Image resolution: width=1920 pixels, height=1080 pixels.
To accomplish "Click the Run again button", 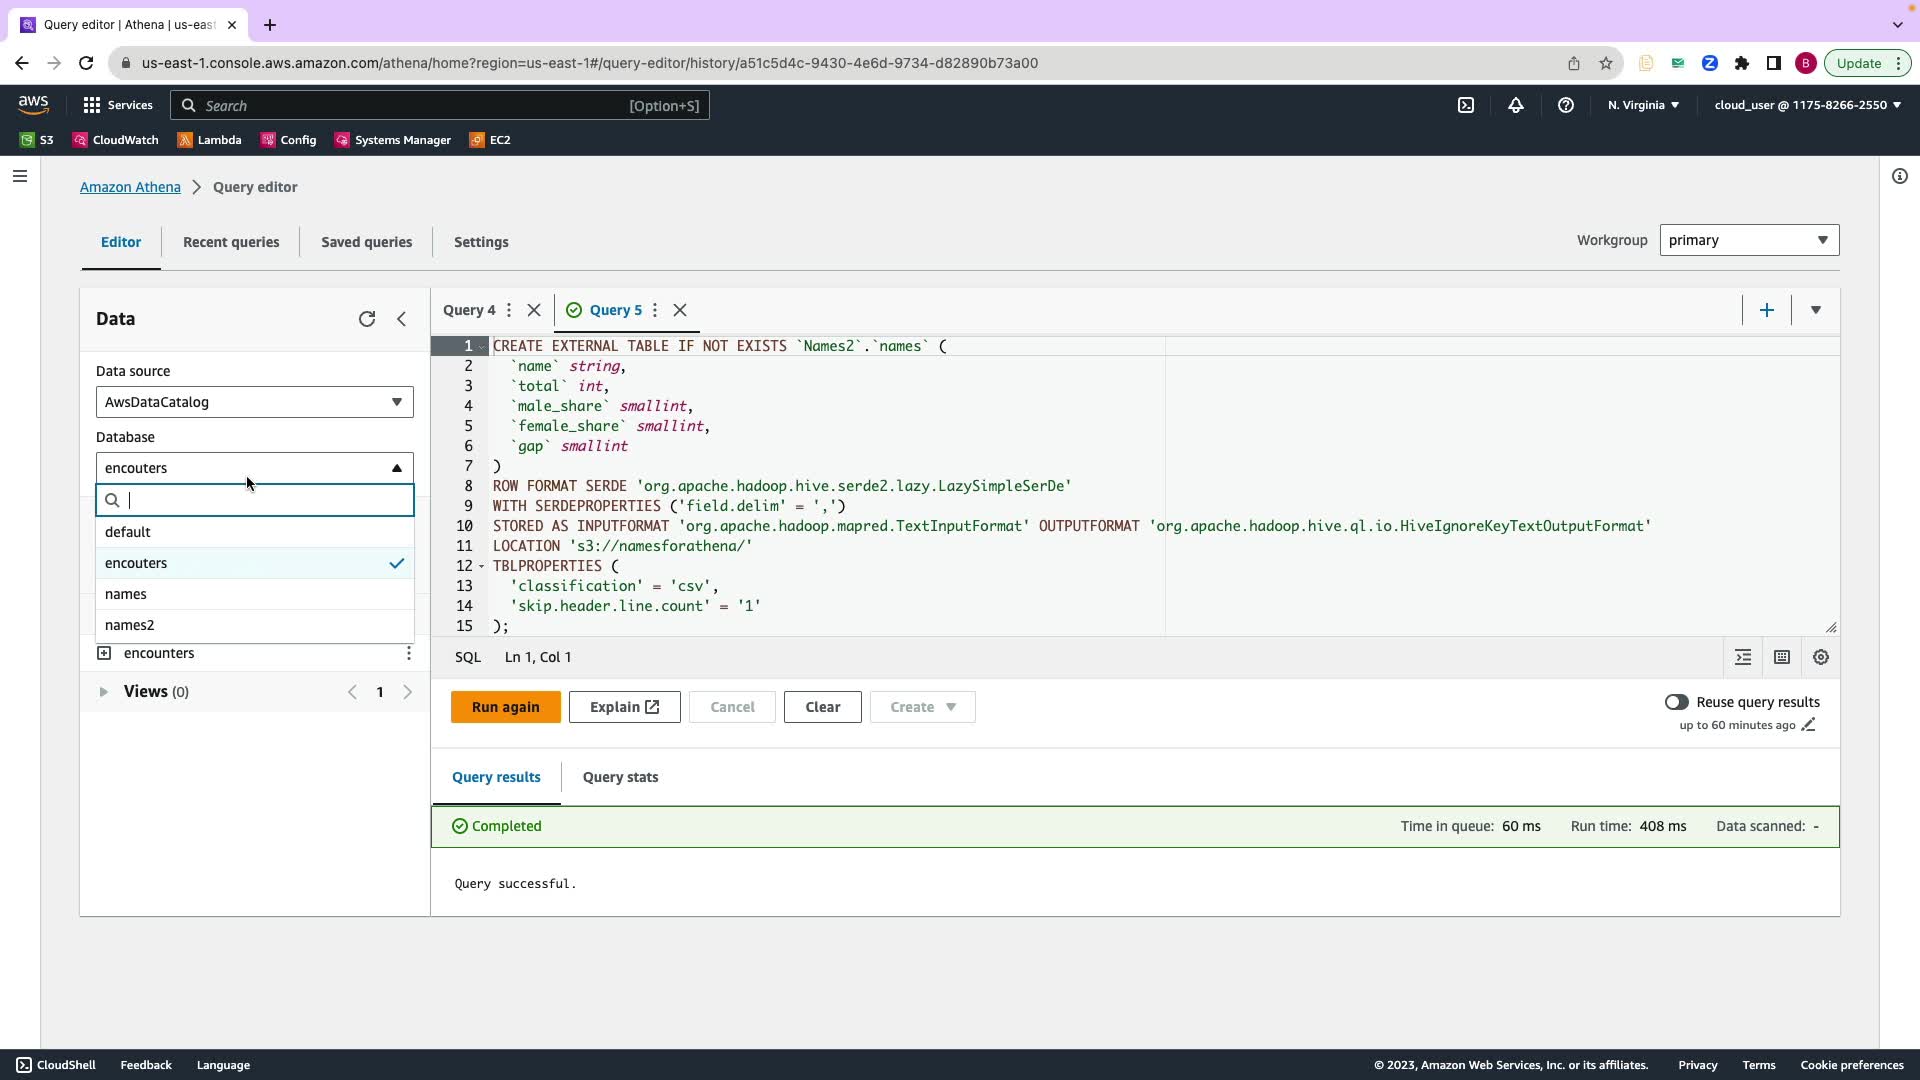I will pos(505,707).
